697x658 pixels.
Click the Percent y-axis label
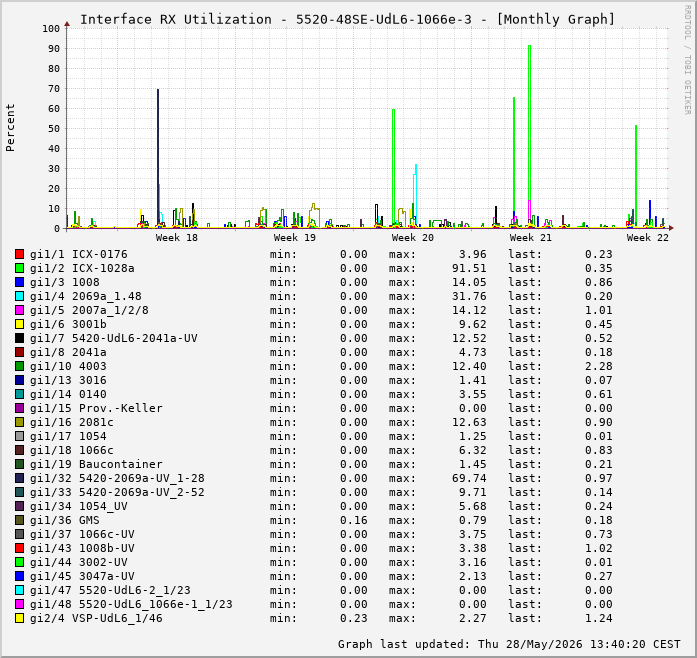10,128
